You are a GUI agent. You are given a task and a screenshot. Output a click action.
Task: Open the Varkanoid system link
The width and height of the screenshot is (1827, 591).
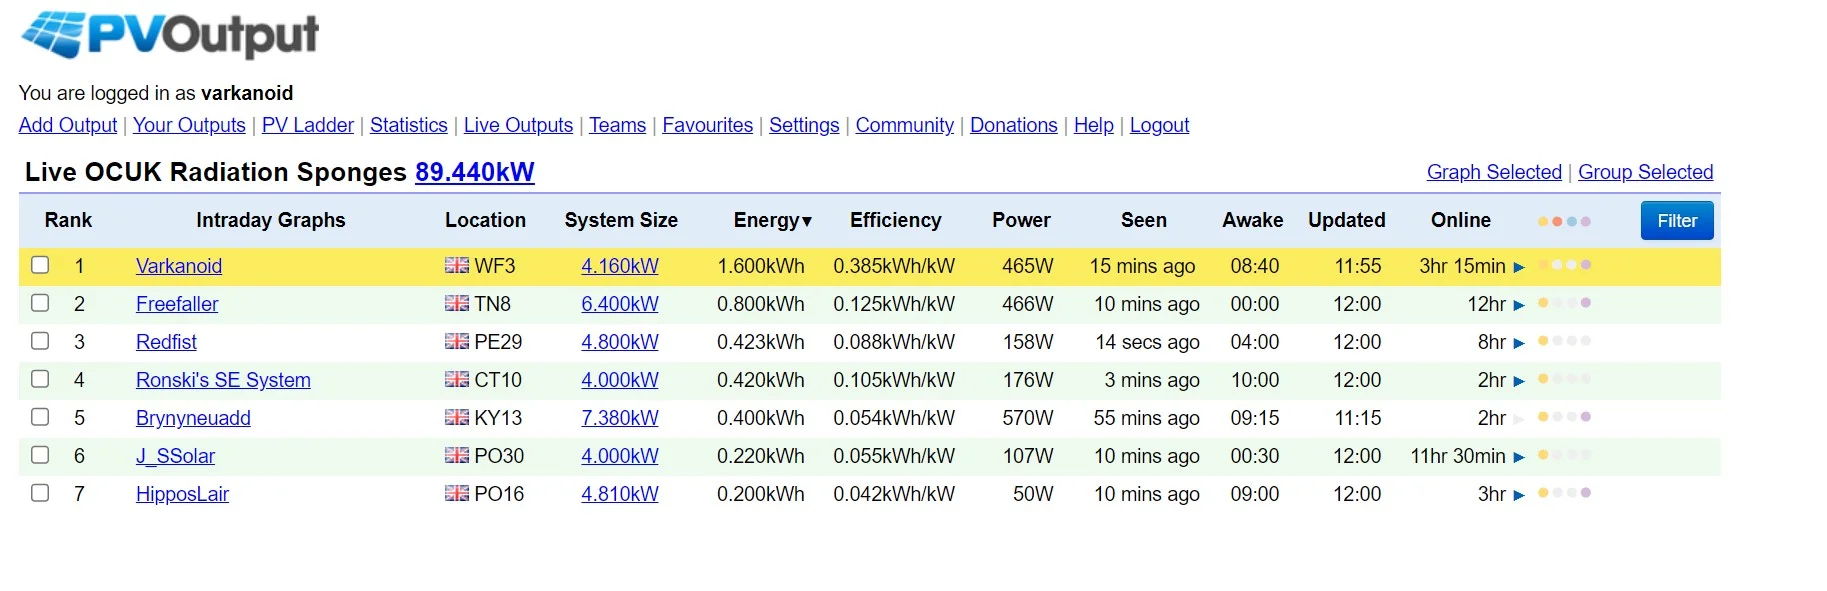(x=179, y=266)
